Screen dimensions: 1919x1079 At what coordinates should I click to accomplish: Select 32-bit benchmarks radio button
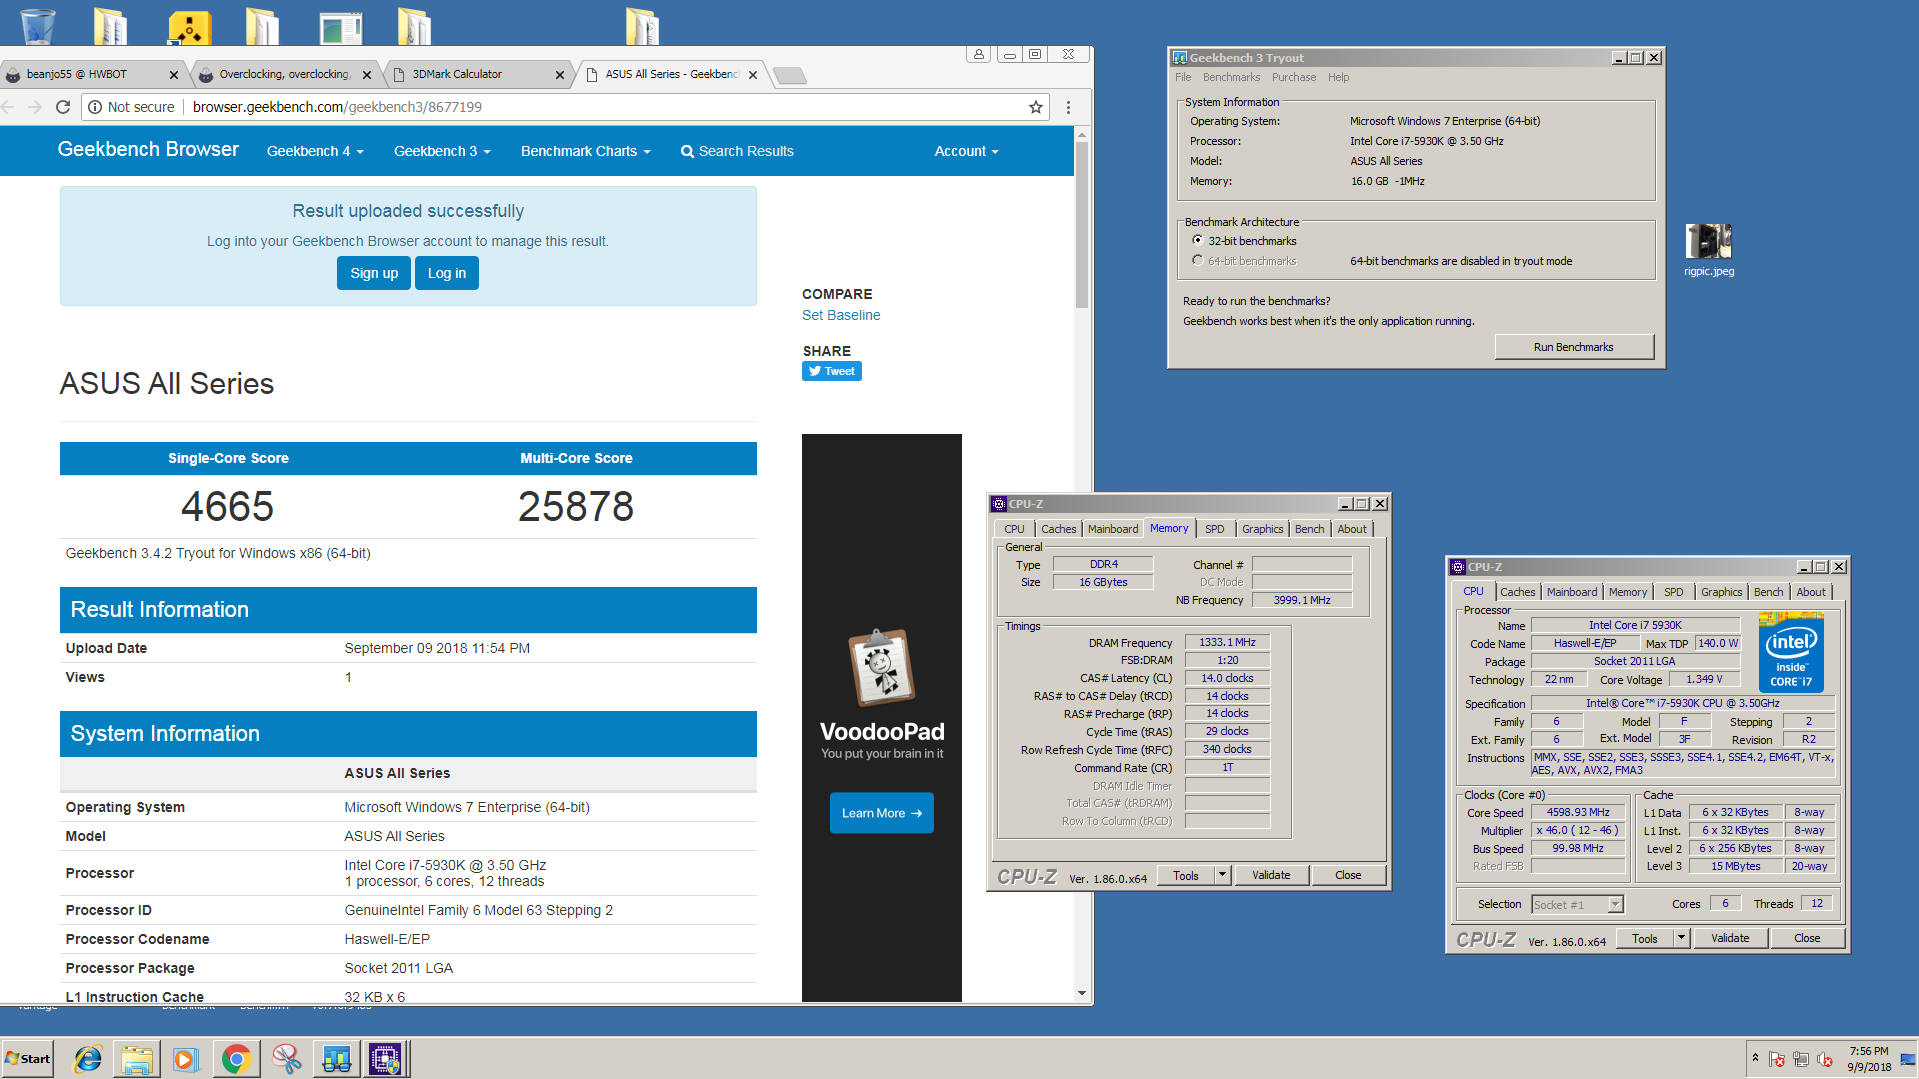coord(1197,240)
